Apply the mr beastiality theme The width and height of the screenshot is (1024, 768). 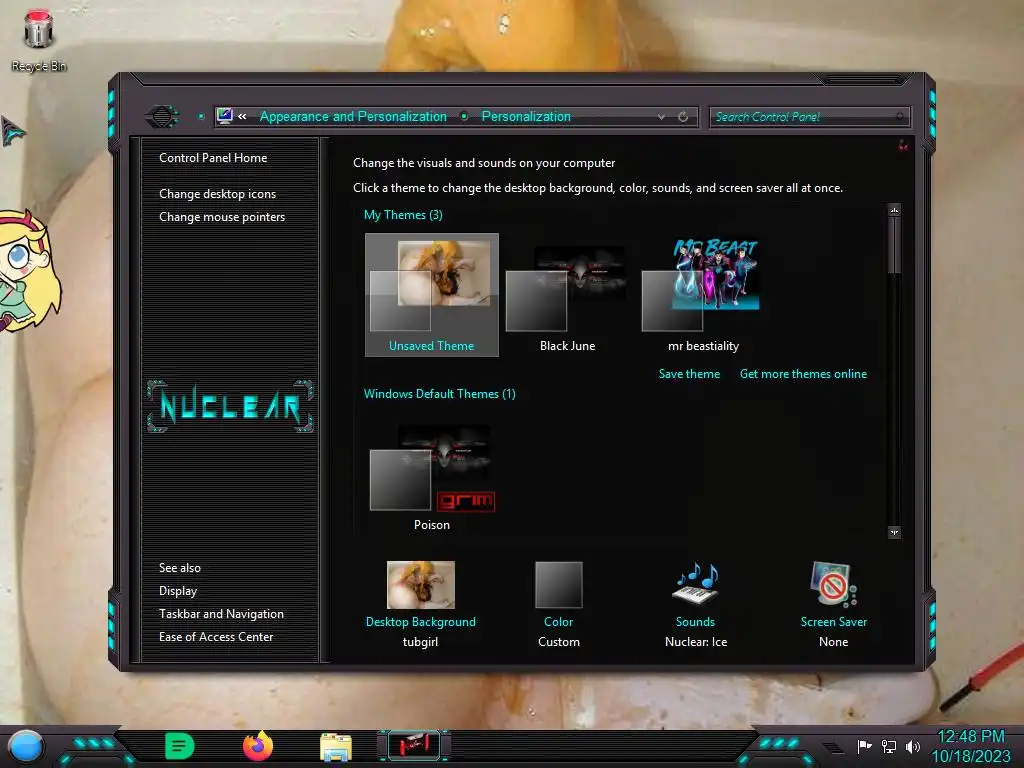[x=703, y=295]
